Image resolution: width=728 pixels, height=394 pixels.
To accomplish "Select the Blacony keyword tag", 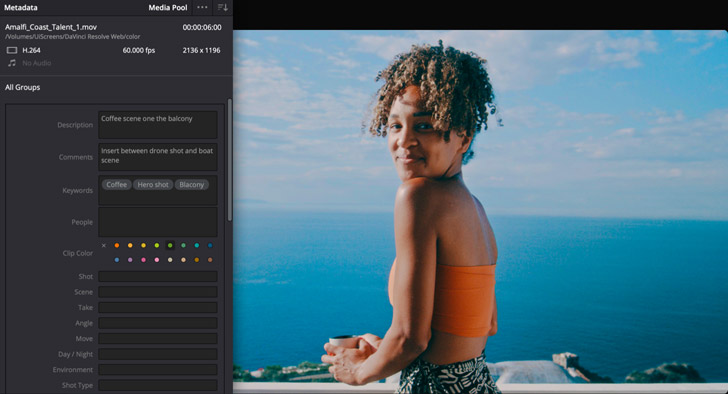I will (191, 185).
